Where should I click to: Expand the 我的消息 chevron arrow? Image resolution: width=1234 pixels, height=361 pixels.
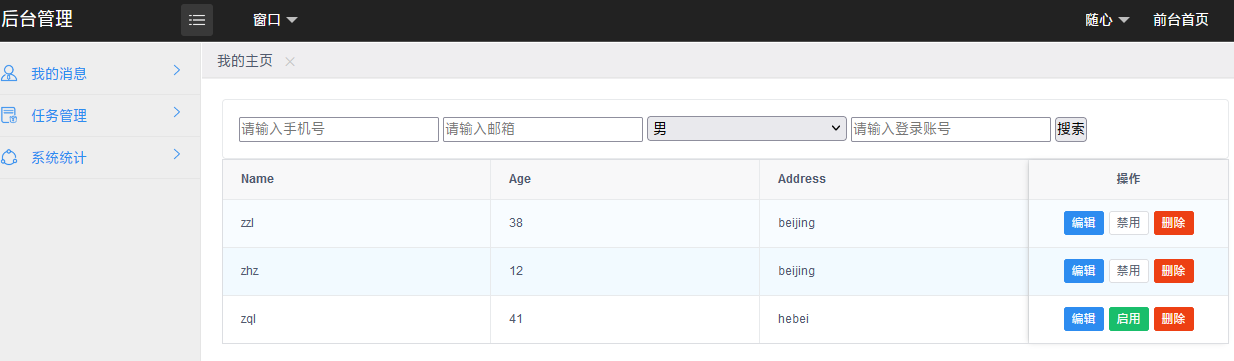(x=176, y=71)
